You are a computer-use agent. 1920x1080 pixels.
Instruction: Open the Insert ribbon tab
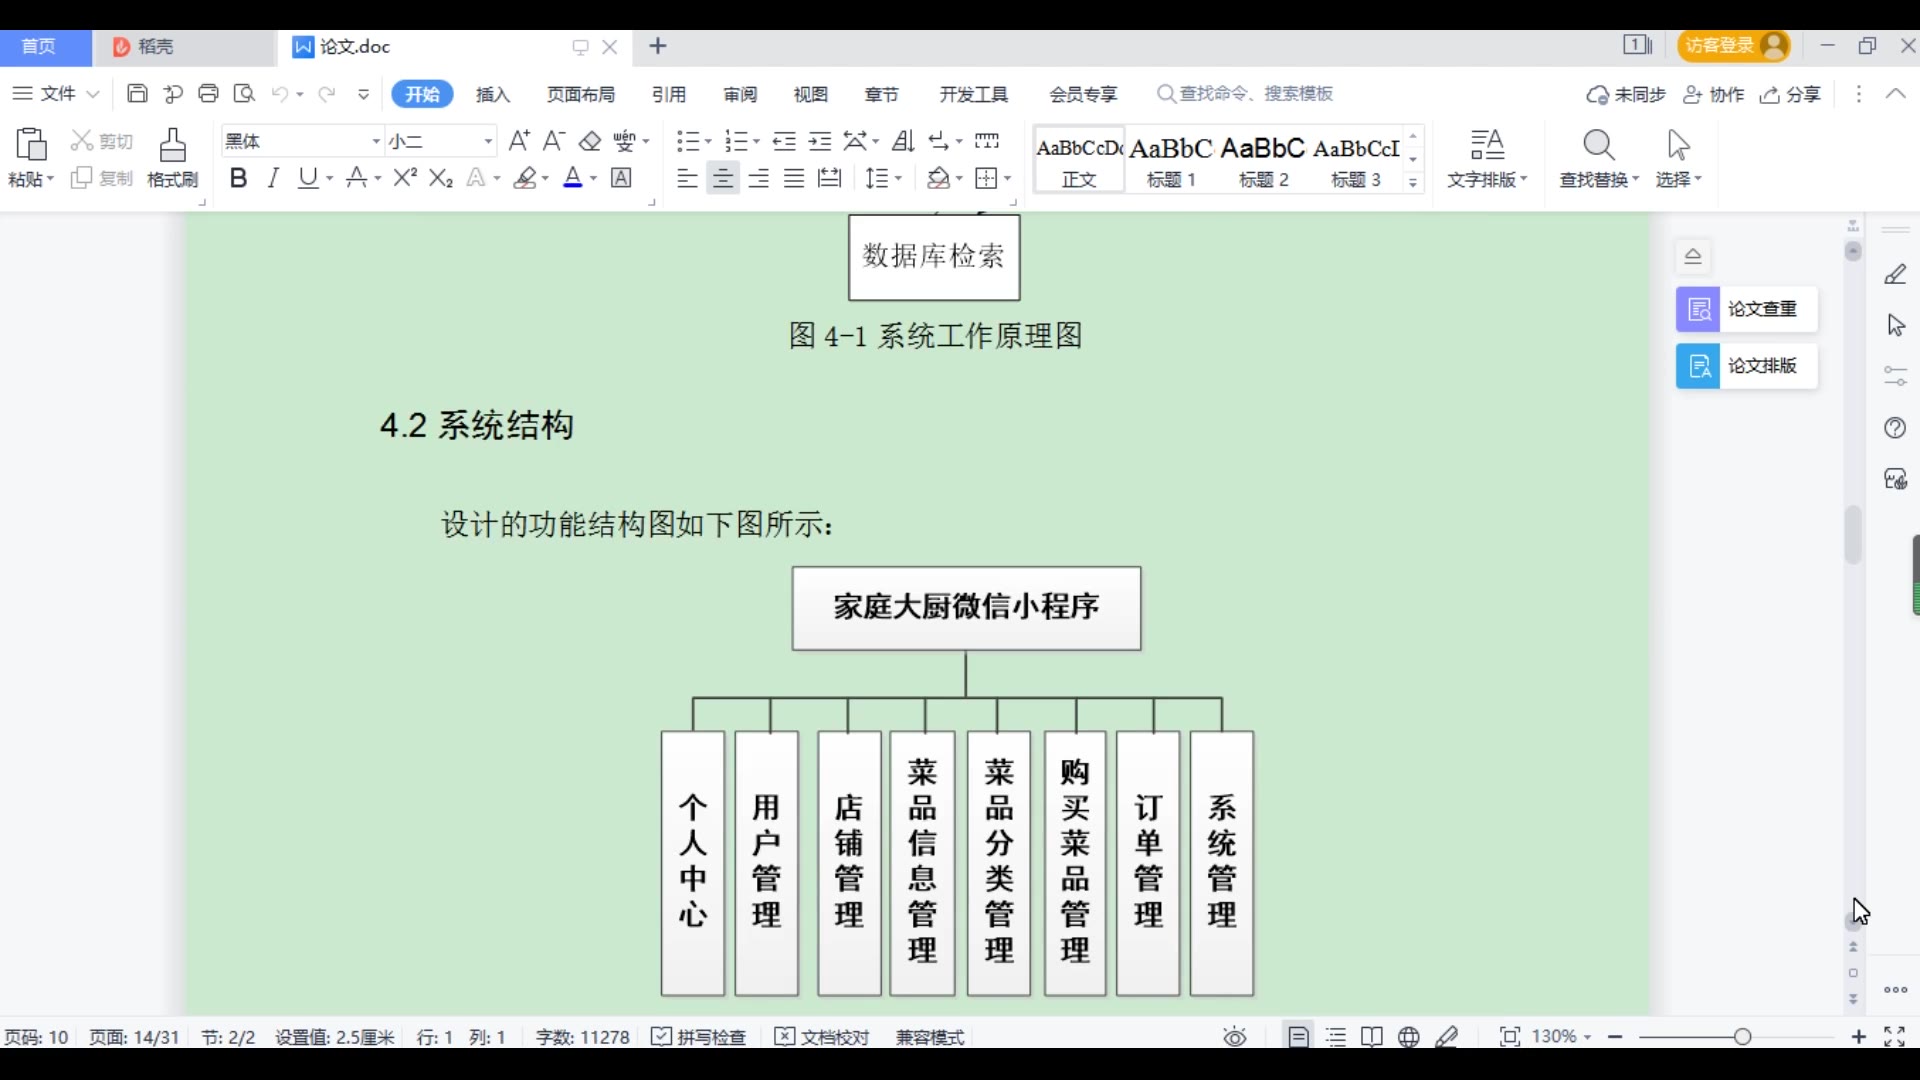(493, 94)
